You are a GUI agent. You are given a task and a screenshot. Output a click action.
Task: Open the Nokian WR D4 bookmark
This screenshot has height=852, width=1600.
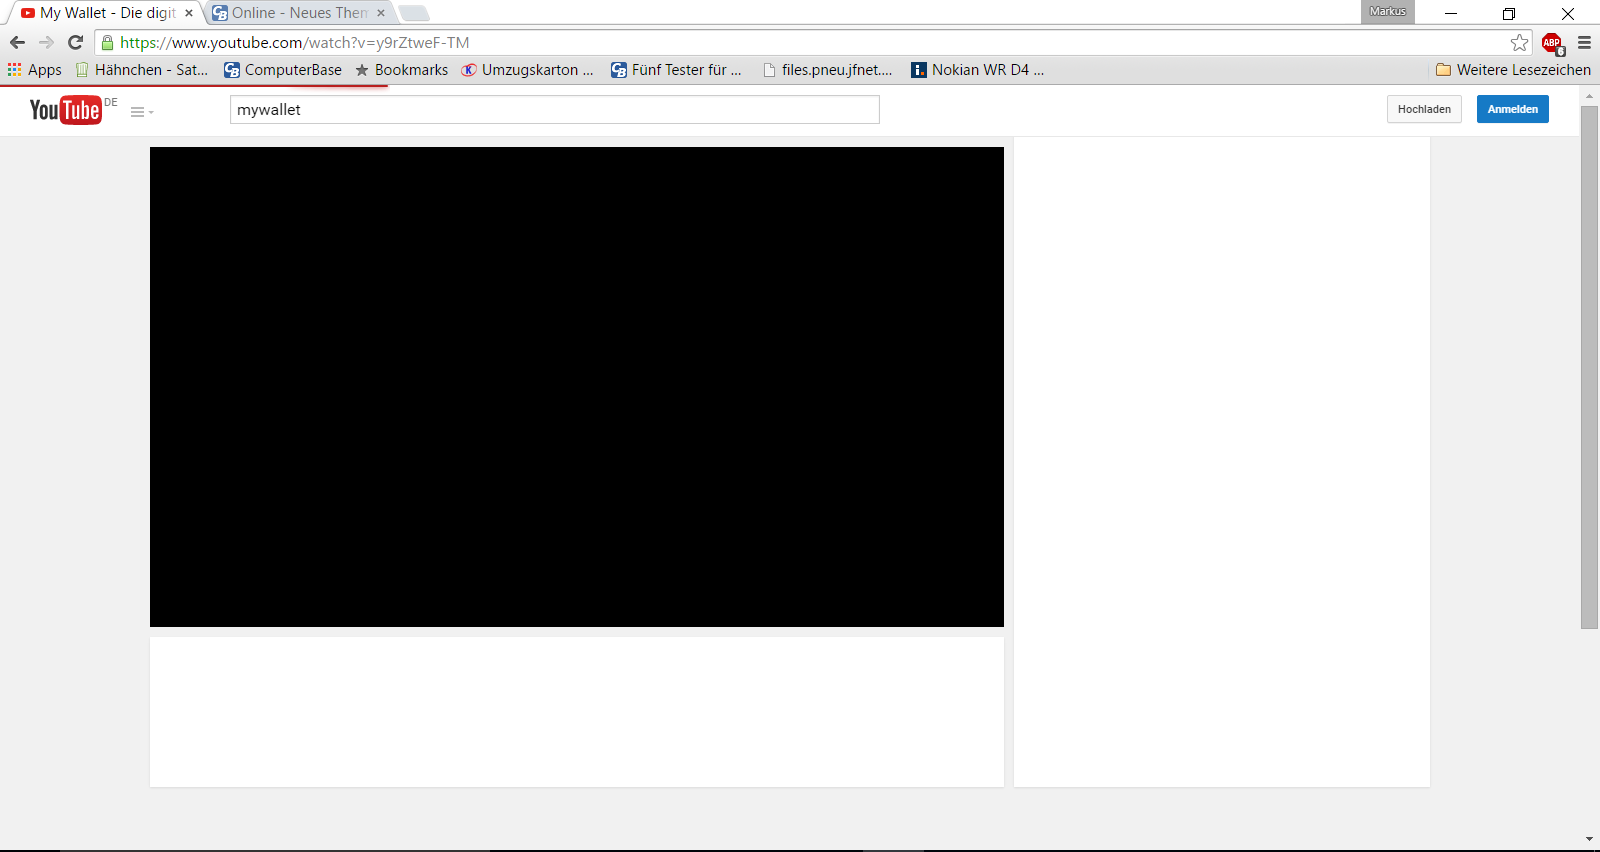click(x=978, y=70)
